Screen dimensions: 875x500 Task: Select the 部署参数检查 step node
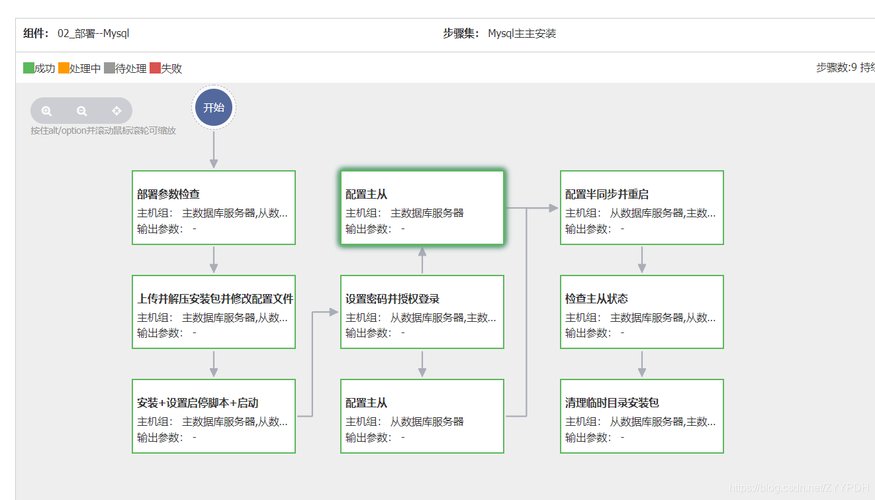pyautogui.click(x=214, y=208)
